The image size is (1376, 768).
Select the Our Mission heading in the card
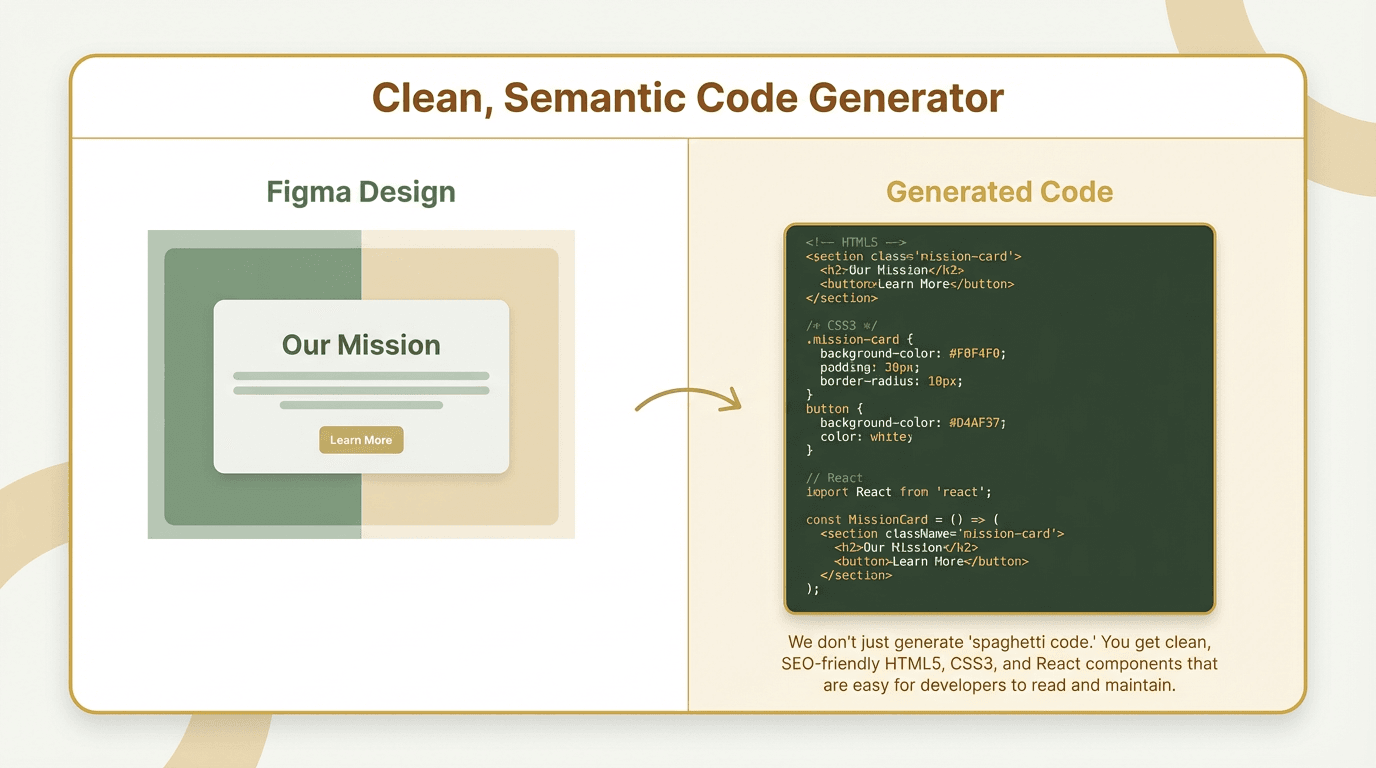(x=361, y=345)
